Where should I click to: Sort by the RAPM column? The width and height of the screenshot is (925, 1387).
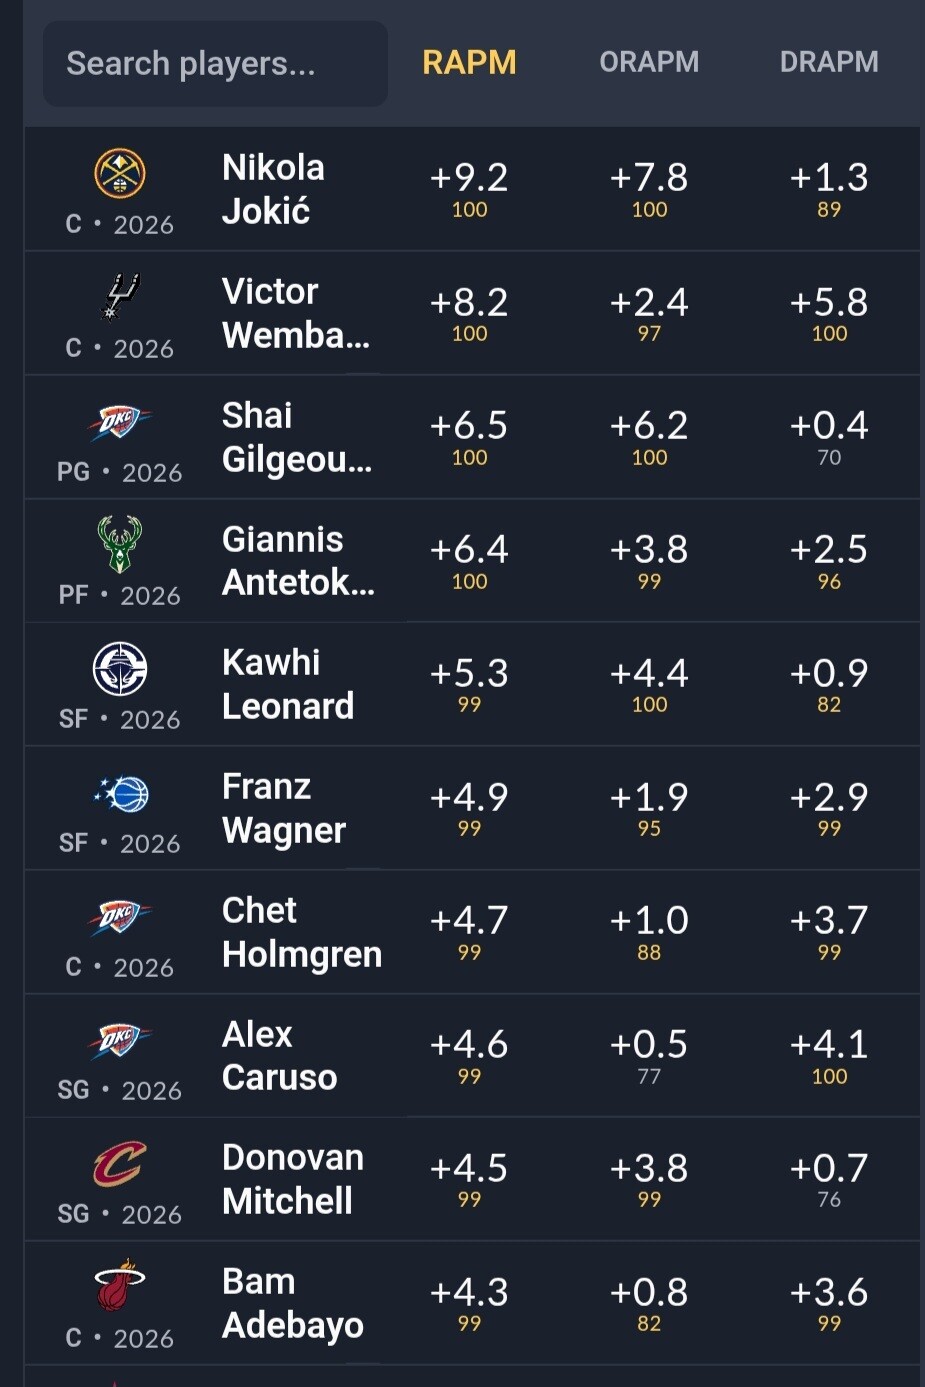point(469,63)
